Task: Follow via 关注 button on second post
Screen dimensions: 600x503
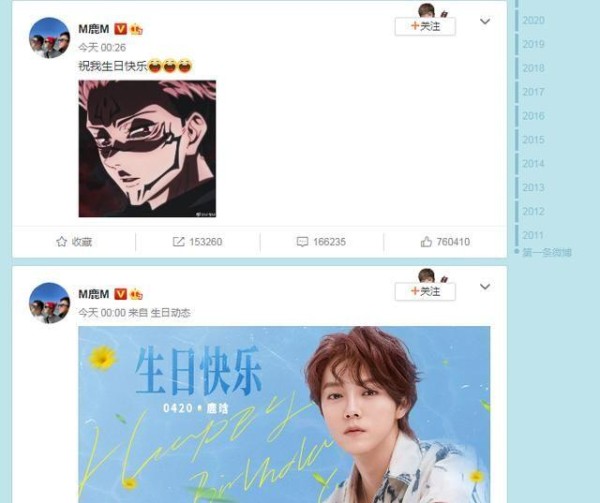Action: (425, 292)
